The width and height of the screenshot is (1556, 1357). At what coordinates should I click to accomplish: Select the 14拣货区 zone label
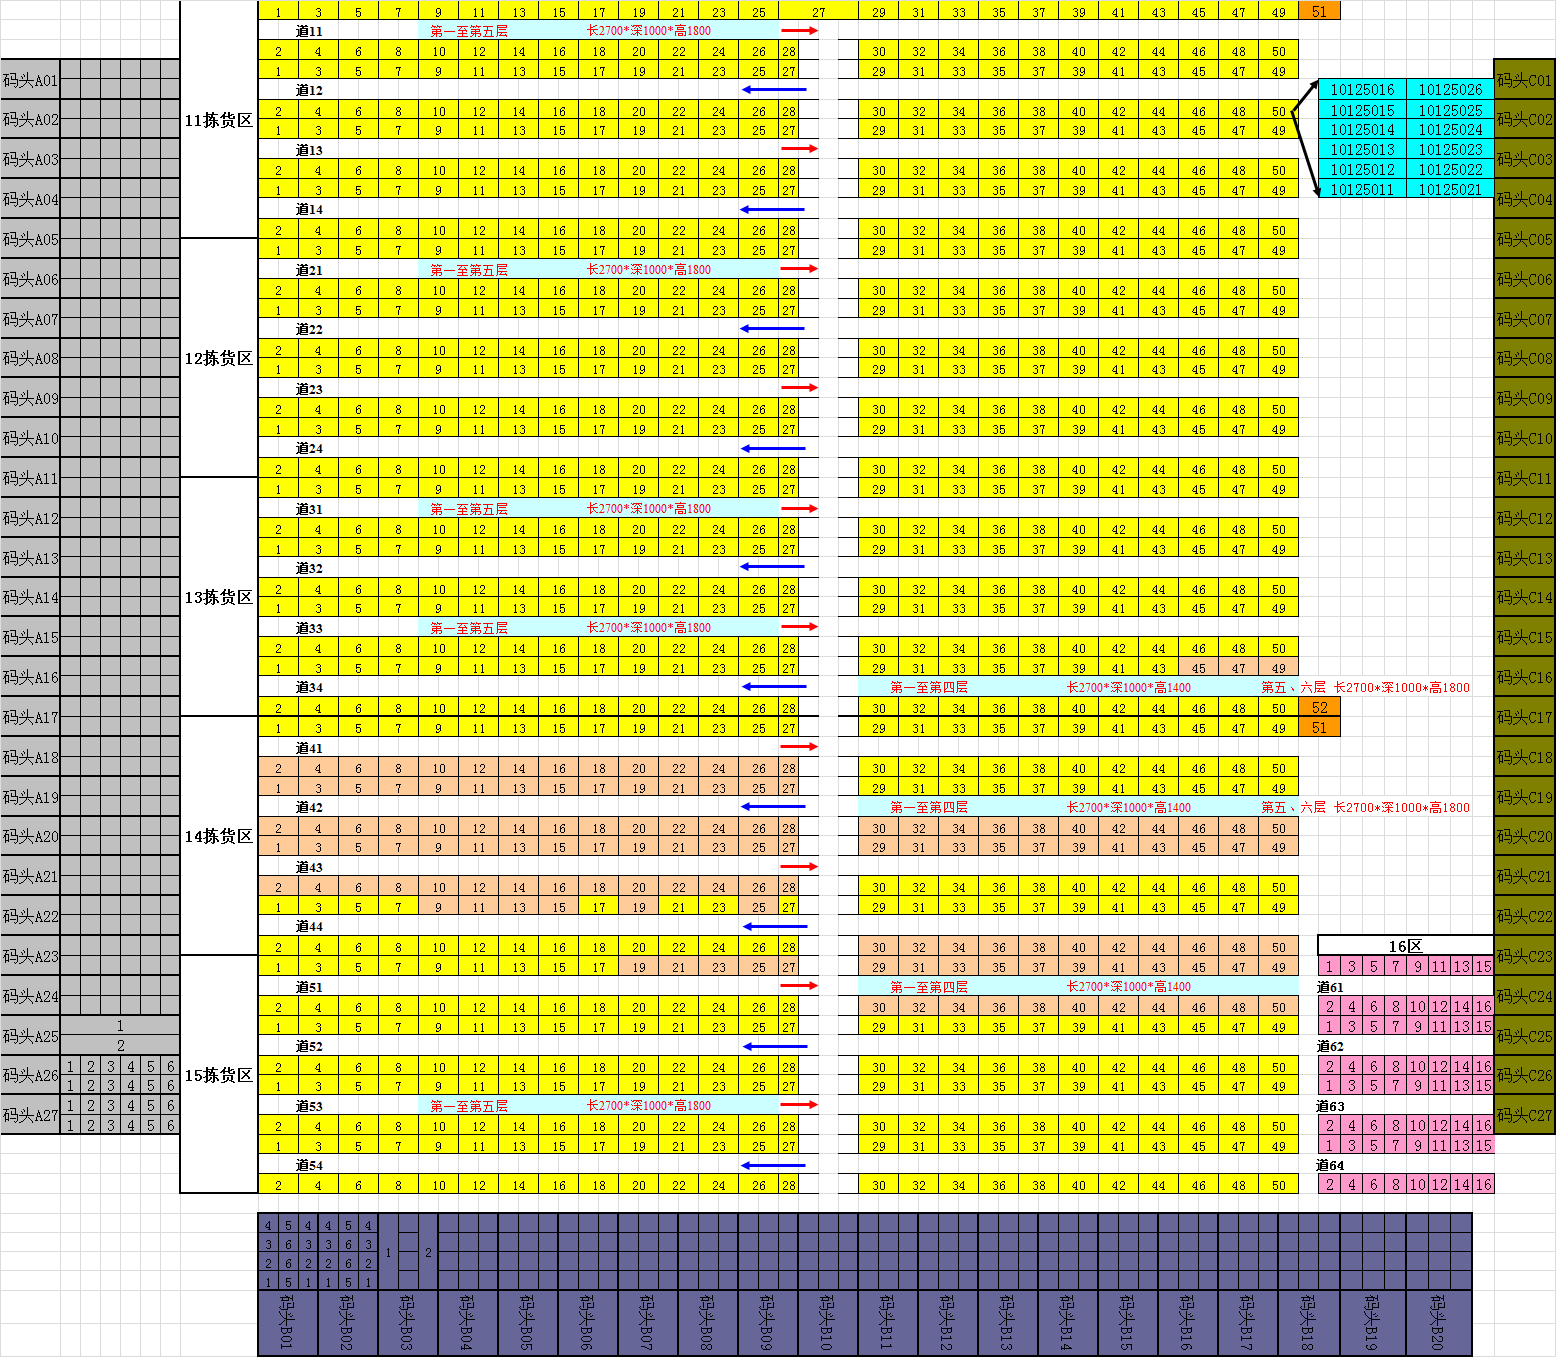(218, 836)
